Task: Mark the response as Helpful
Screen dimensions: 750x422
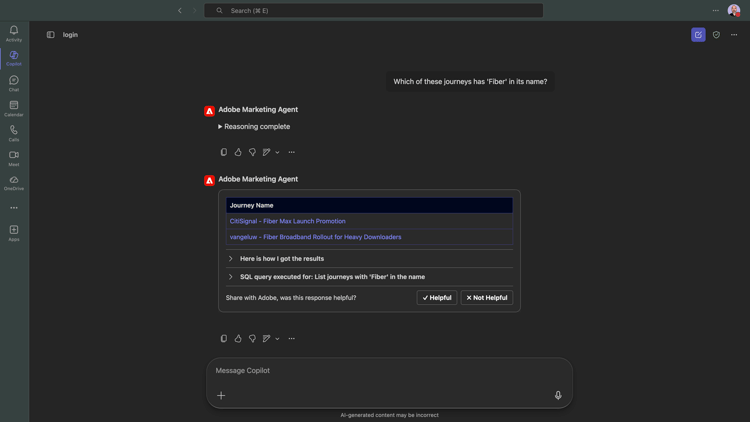Action: (x=437, y=298)
